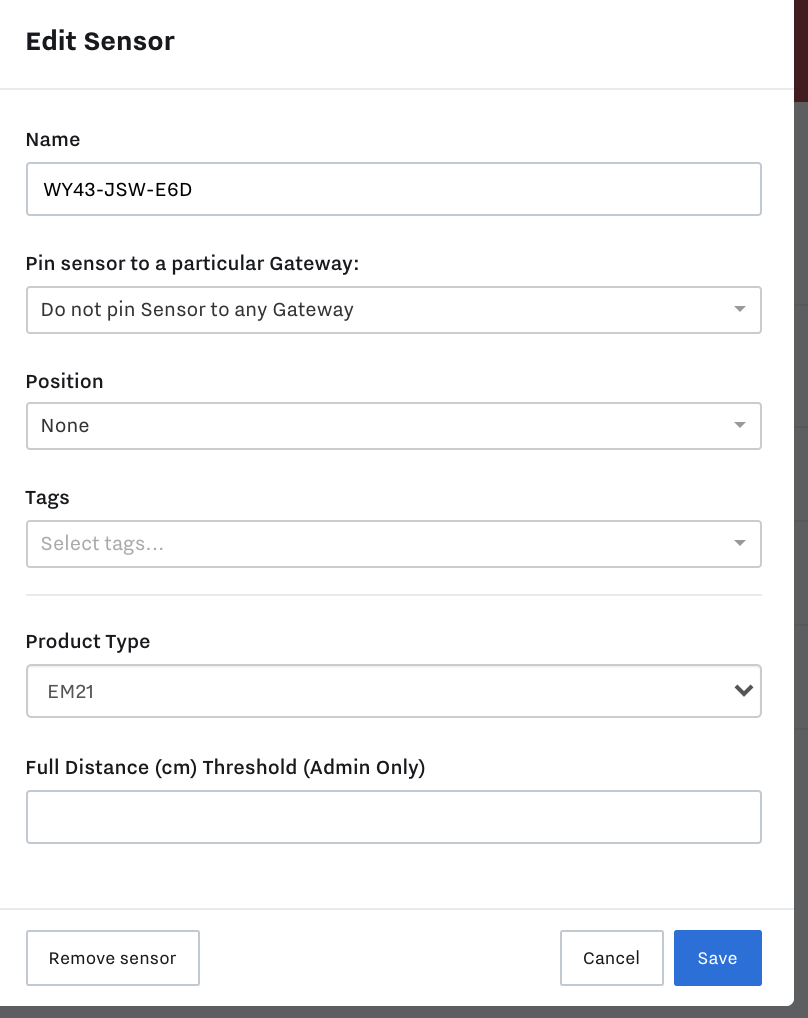Click the Position dropdown arrow icon
This screenshot has width=808, height=1018.
[x=739, y=425]
